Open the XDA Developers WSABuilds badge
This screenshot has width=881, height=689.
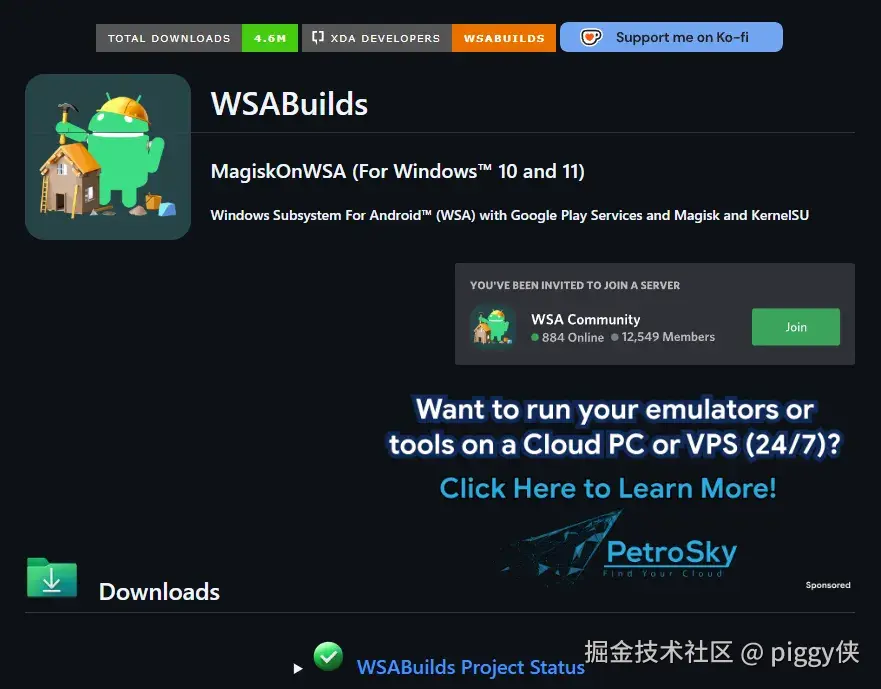click(x=429, y=38)
